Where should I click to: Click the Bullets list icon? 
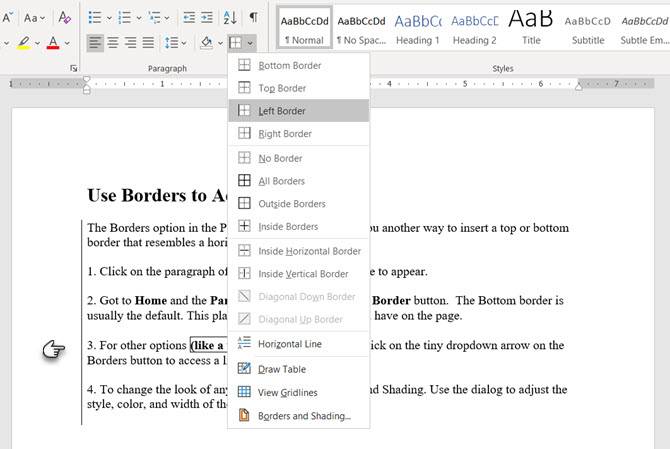(94, 17)
